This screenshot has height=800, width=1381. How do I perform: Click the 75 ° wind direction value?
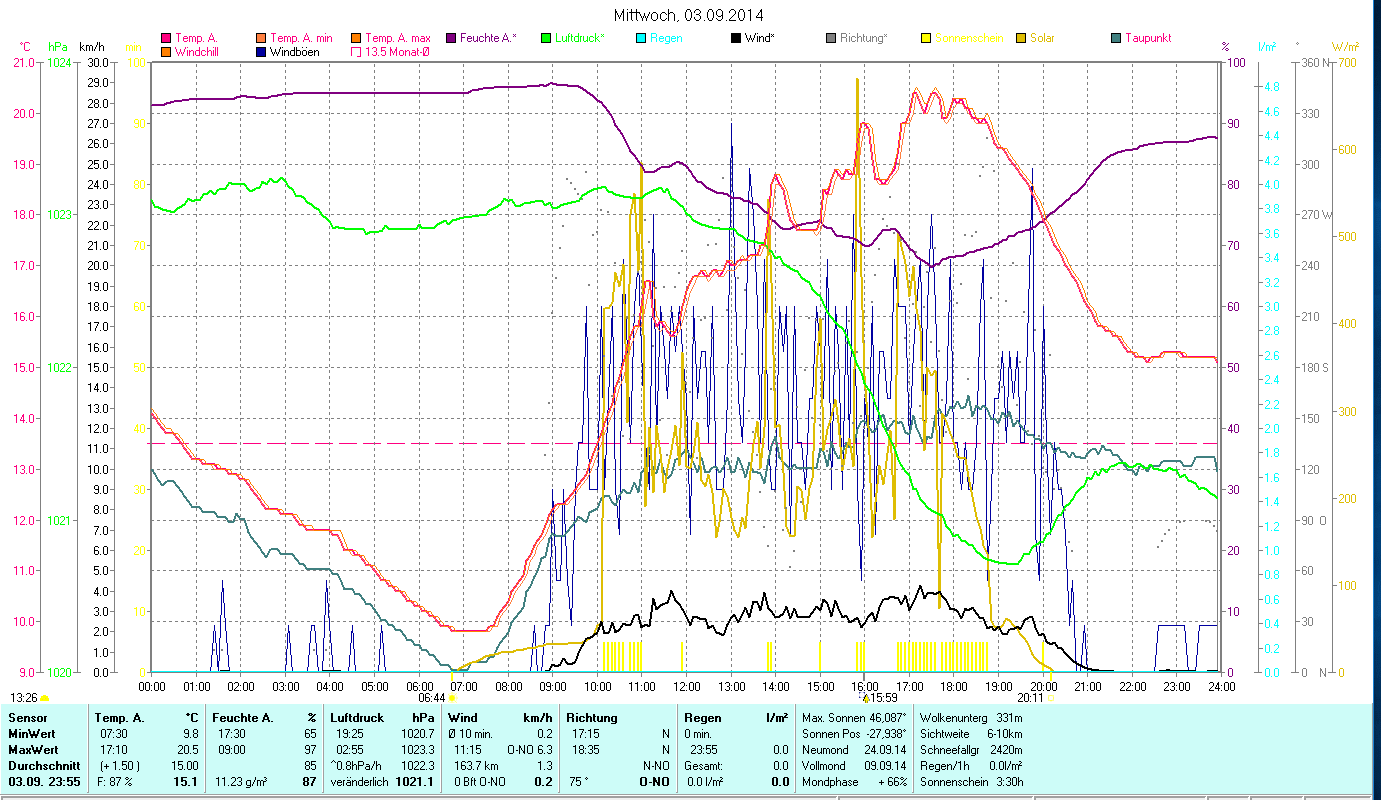click(x=577, y=782)
